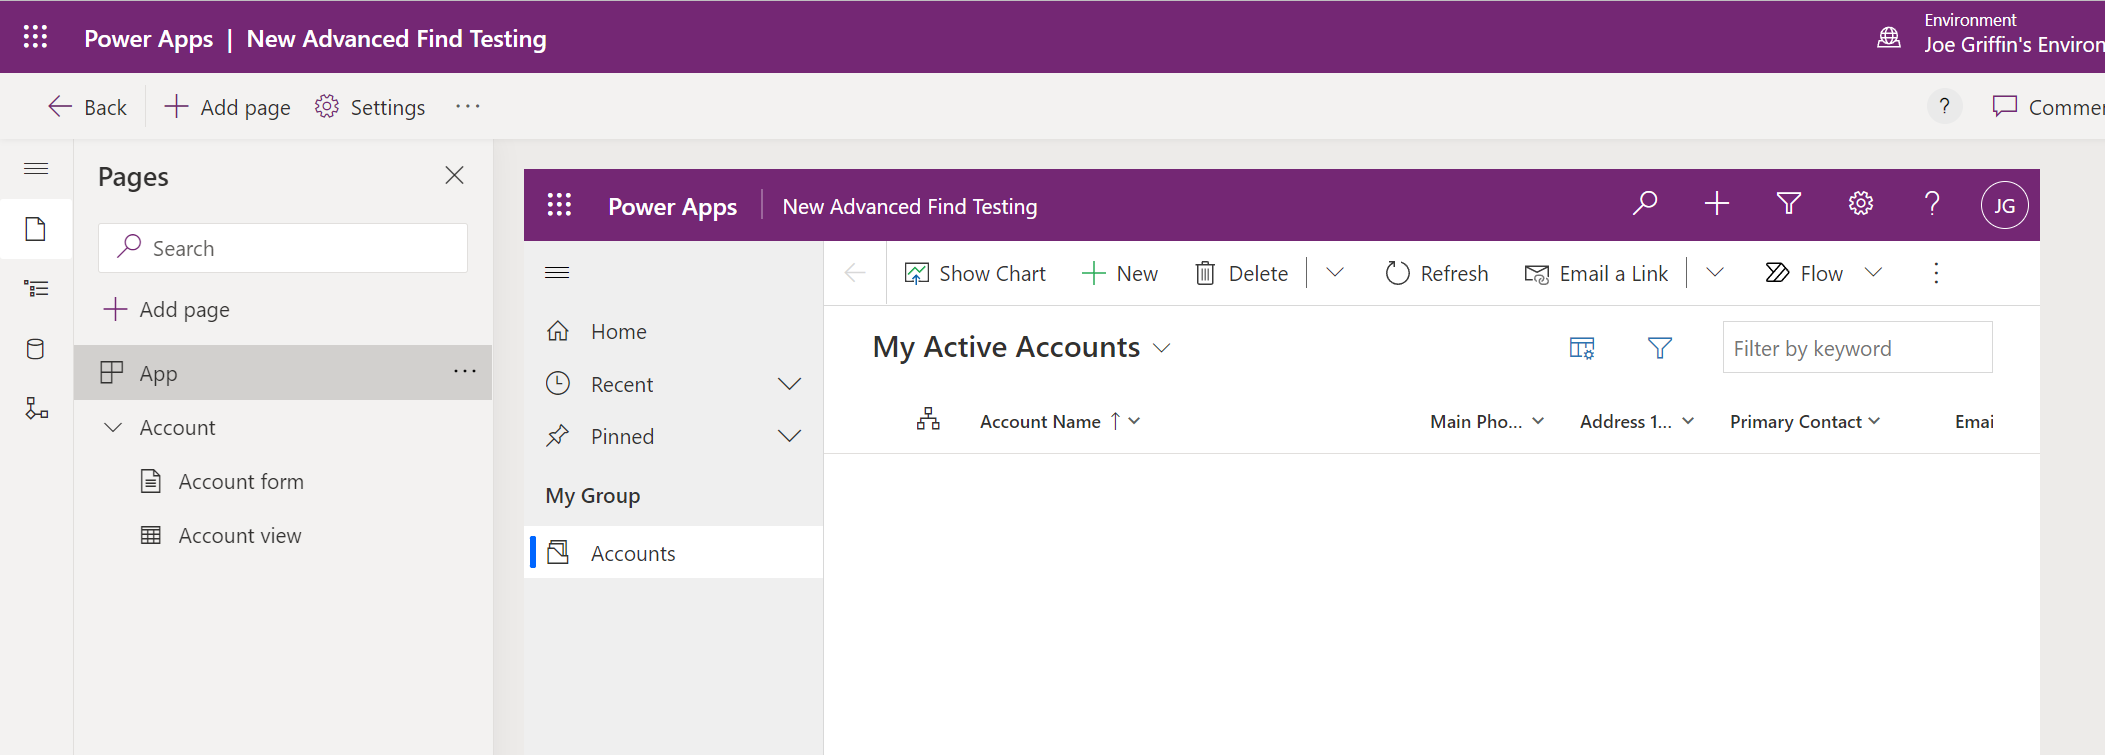Click the Edit columns icon
This screenshot has width=2105, height=755.
click(x=1582, y=348)
